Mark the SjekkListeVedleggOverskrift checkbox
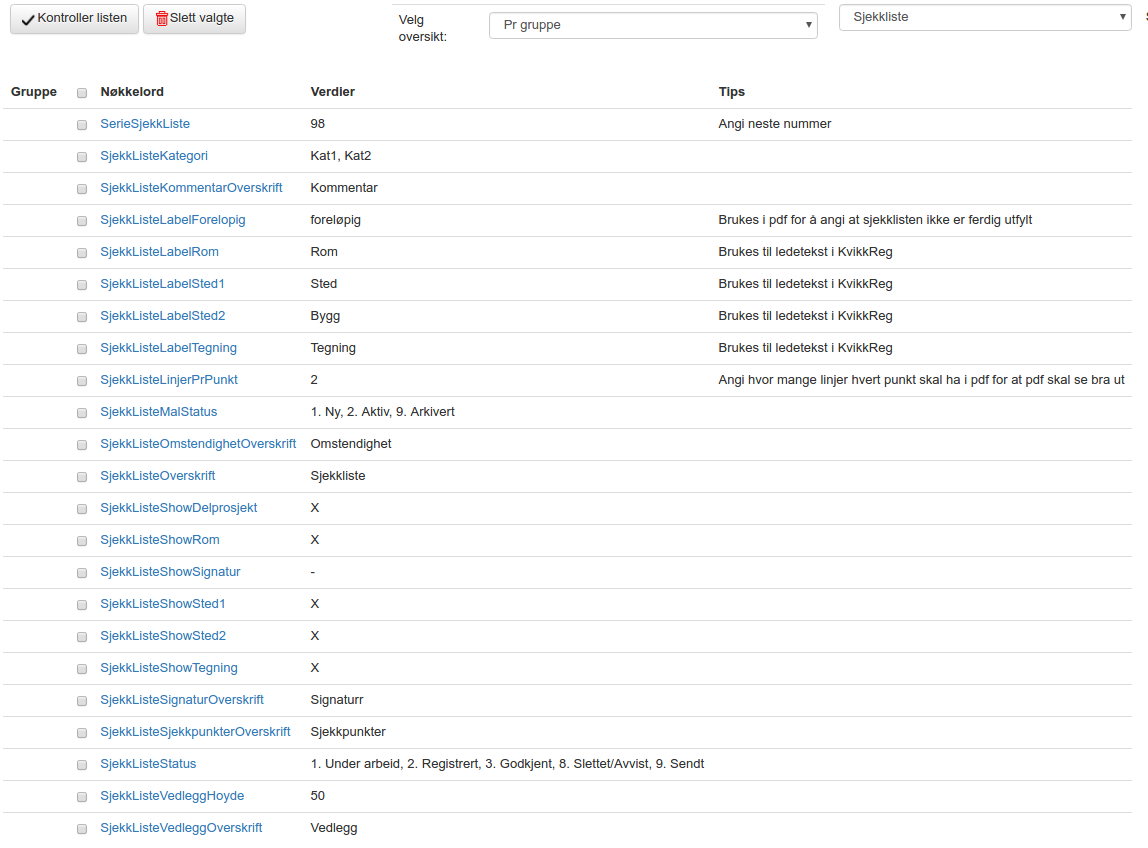The height and width of the screenshot is (848, 1148). pos(82,829)
